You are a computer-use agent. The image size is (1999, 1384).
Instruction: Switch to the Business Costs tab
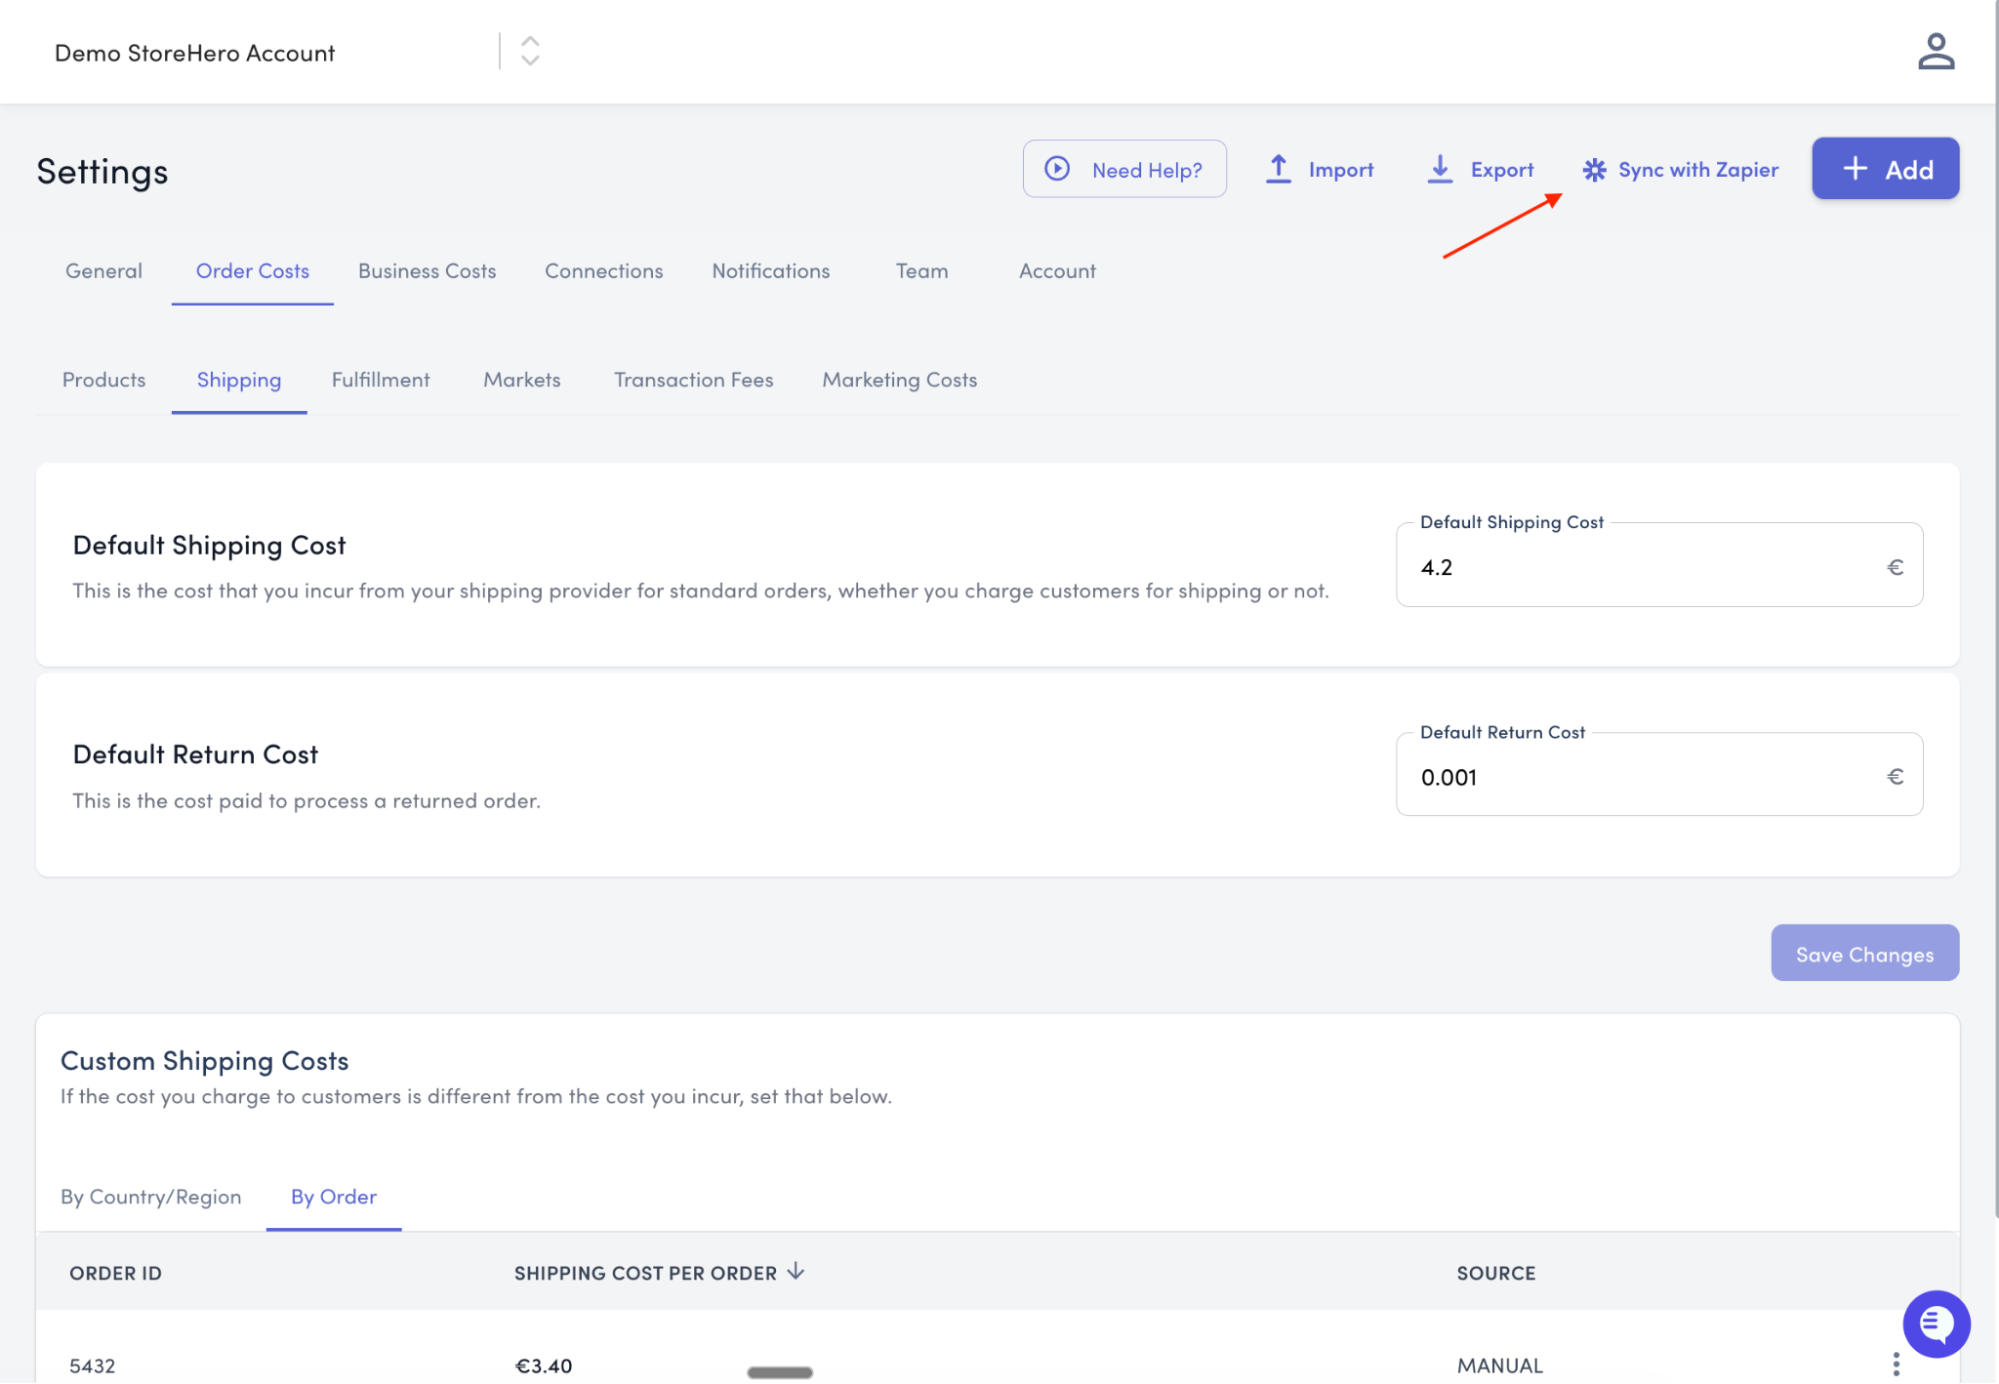tap(427, 271)
